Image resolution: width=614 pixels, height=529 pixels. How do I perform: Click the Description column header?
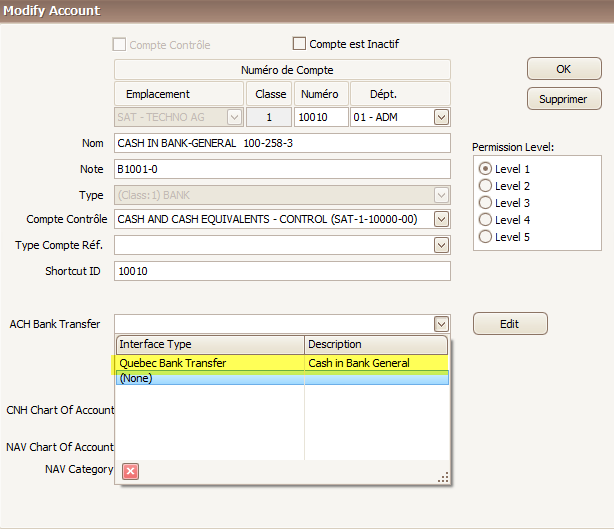pyautogui.click(x=376, y=344)
